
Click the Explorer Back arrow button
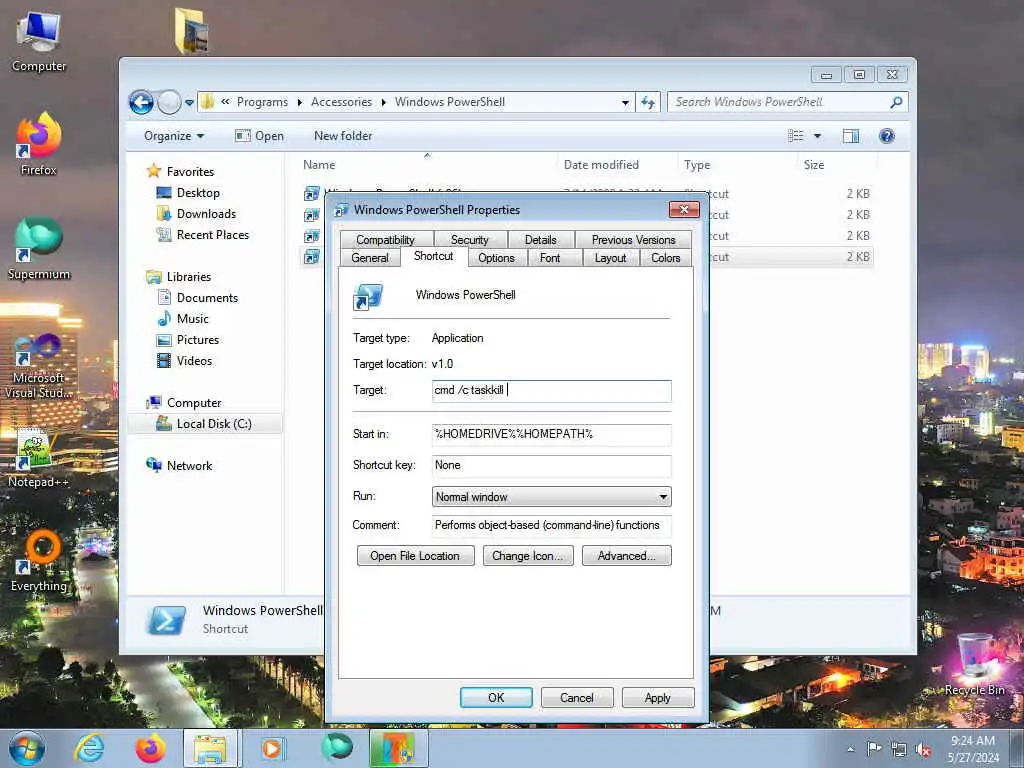pos(142,102)
